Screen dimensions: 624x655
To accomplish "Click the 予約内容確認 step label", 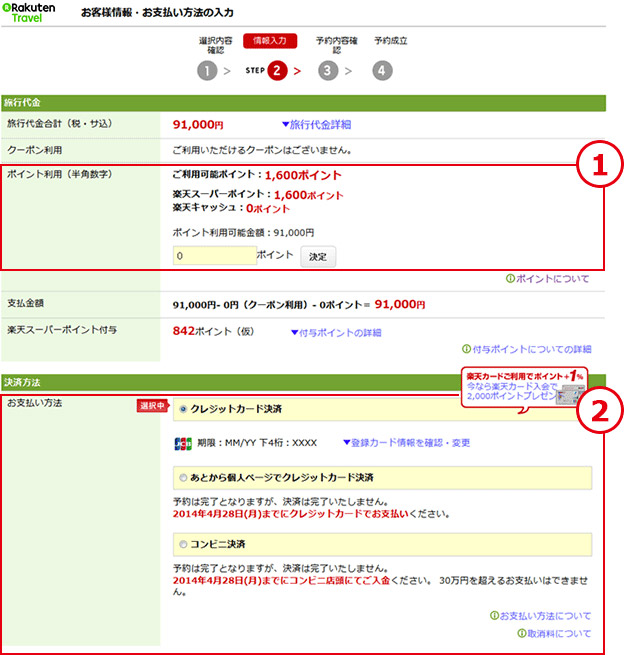I will pyautogui.click(x=337, y=45).
